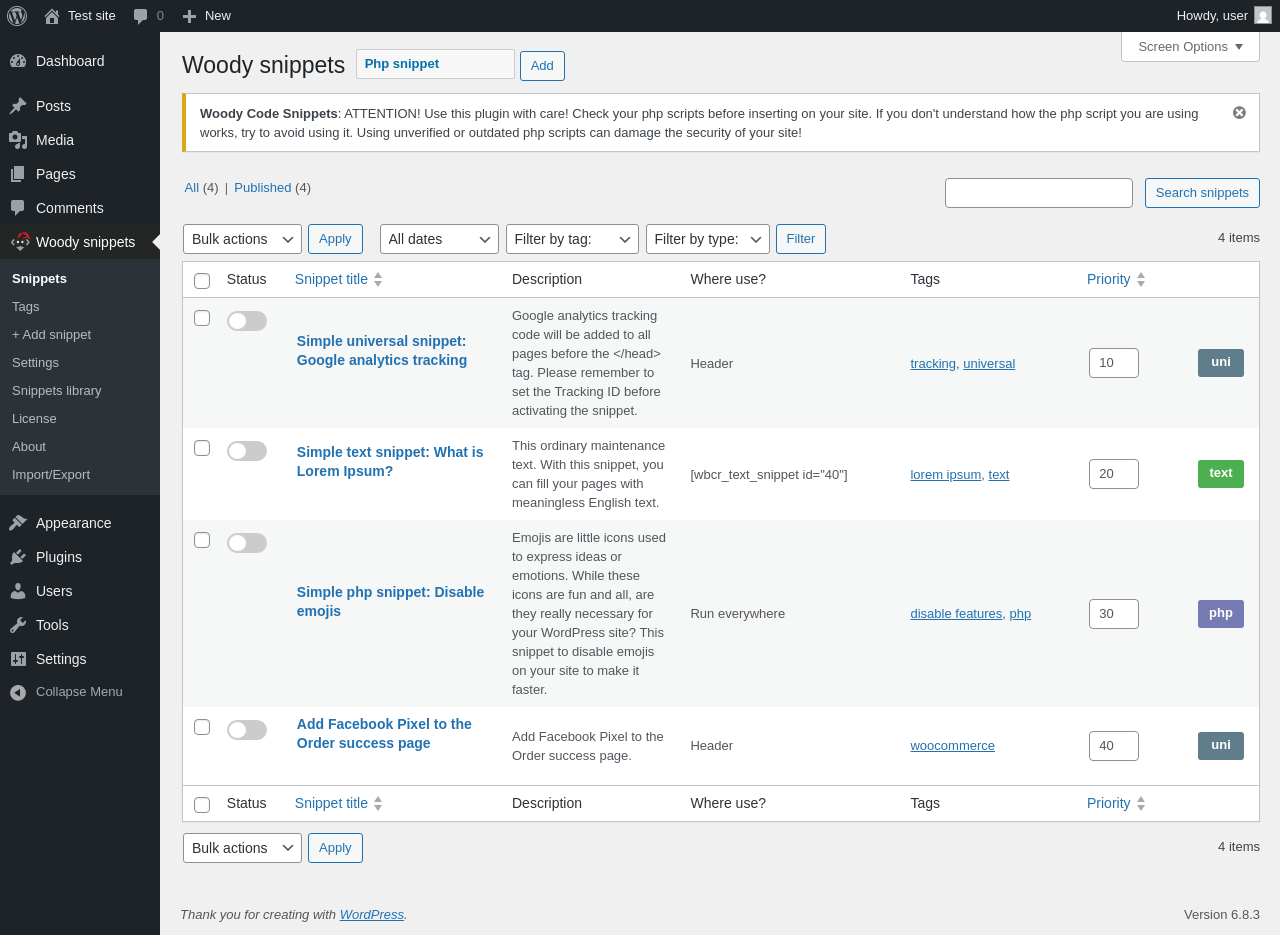
Task: Open the comments bubble icon in admin bar
Action: [x=141, y=16]
